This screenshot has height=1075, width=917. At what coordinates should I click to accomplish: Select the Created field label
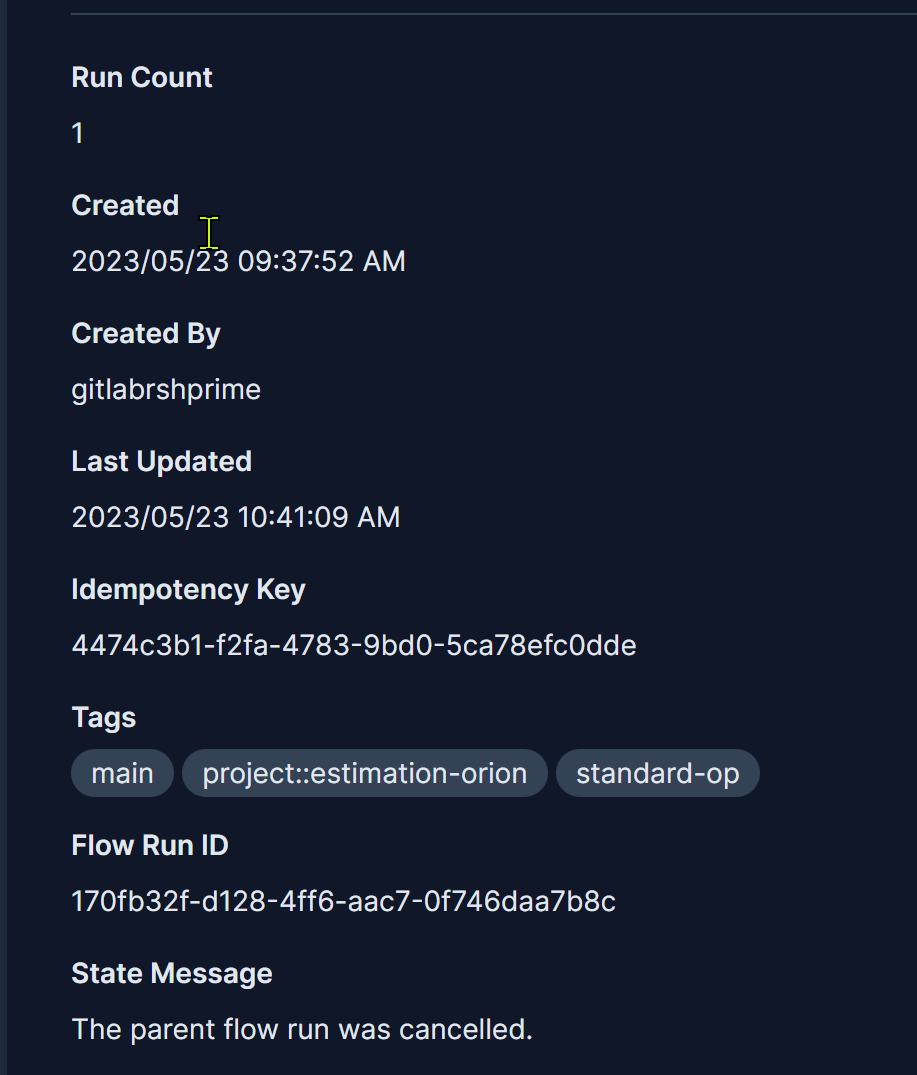pyautogui.click(x=124, y=205)
